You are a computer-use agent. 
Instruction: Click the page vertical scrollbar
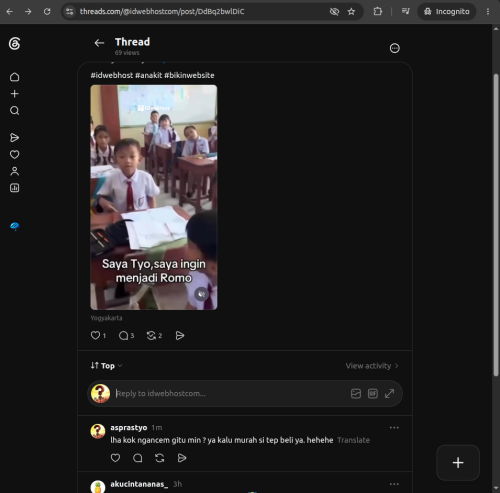pyautogui.click(x=496, y=225)
